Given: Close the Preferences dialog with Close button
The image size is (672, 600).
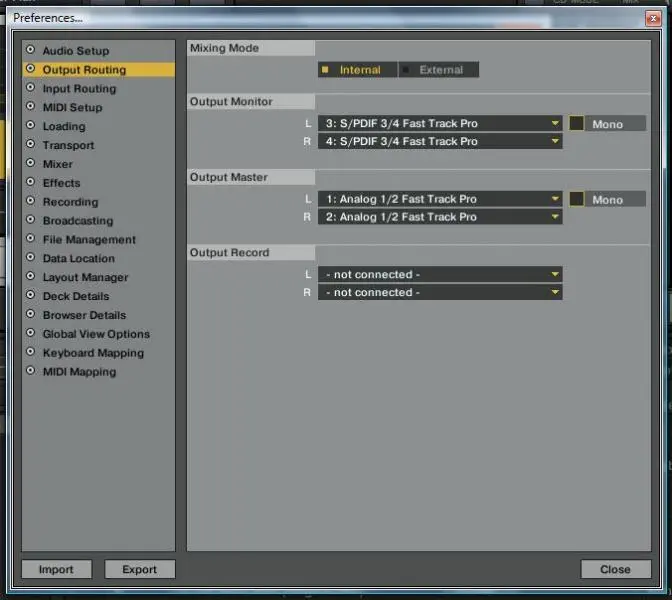Looking at the screenshot, I should click(x=615, y=569).
